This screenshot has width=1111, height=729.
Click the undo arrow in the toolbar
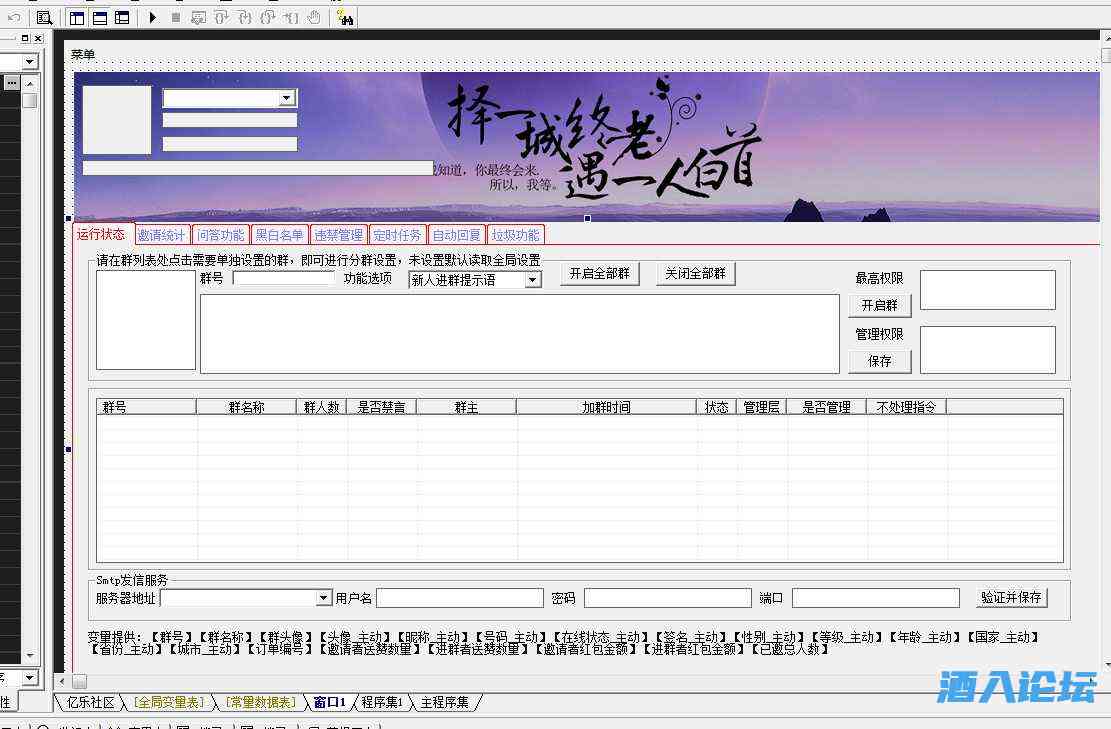click(14, 17)
